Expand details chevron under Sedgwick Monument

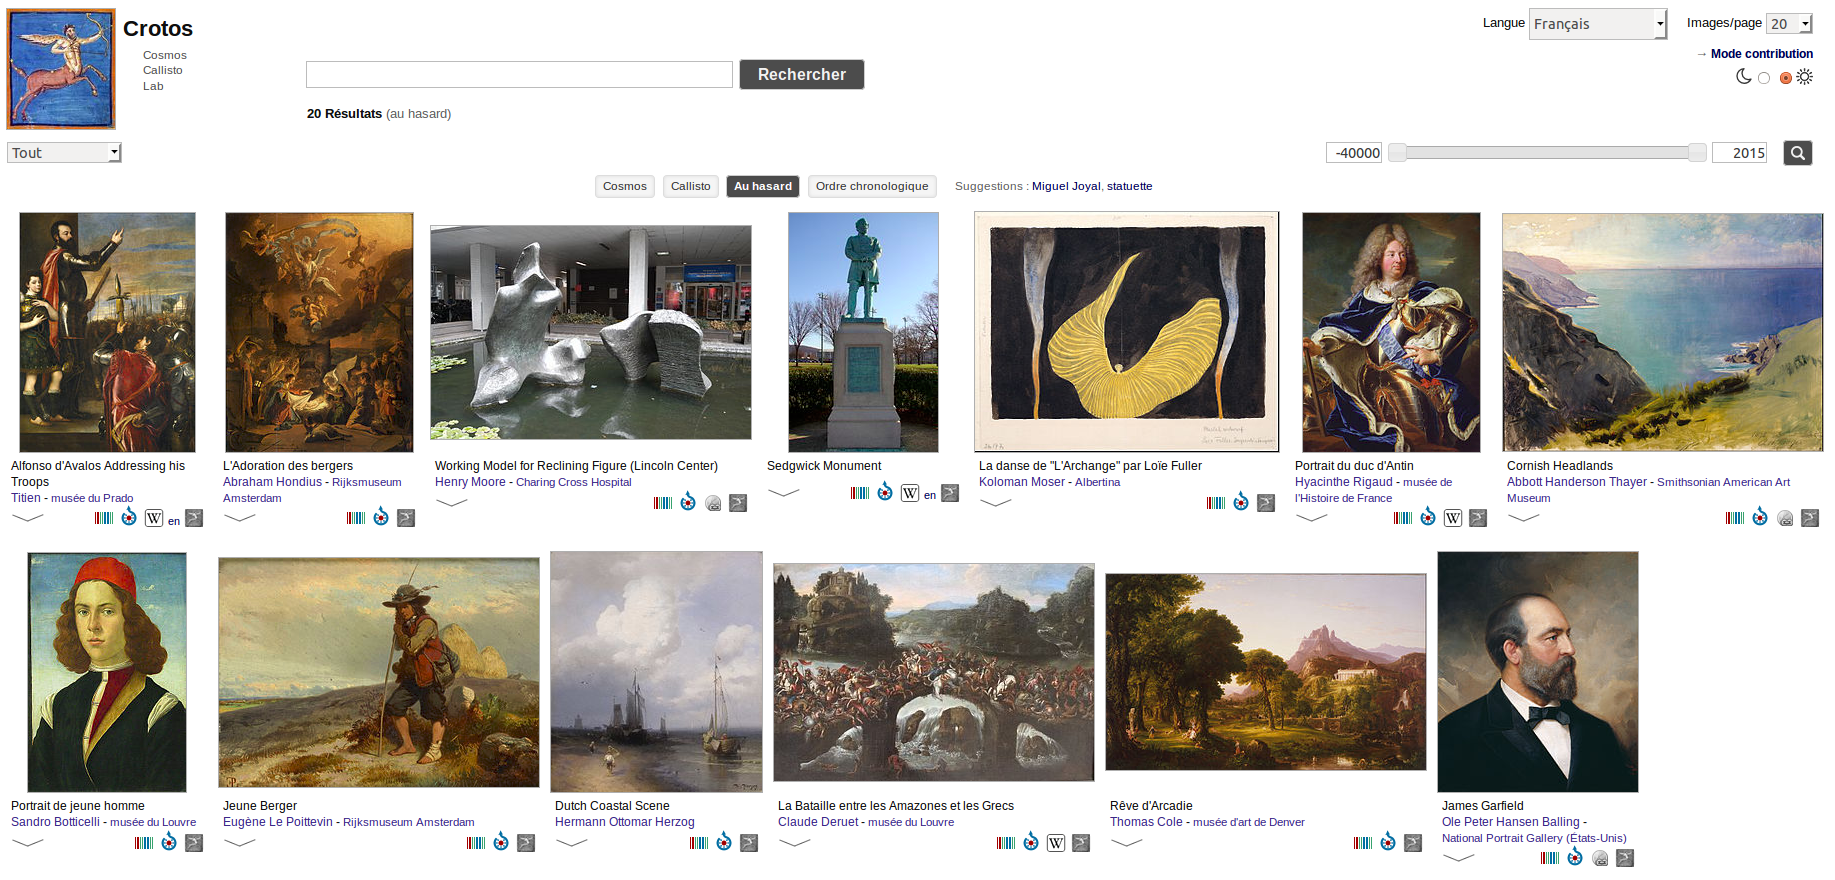click(784, 492)
